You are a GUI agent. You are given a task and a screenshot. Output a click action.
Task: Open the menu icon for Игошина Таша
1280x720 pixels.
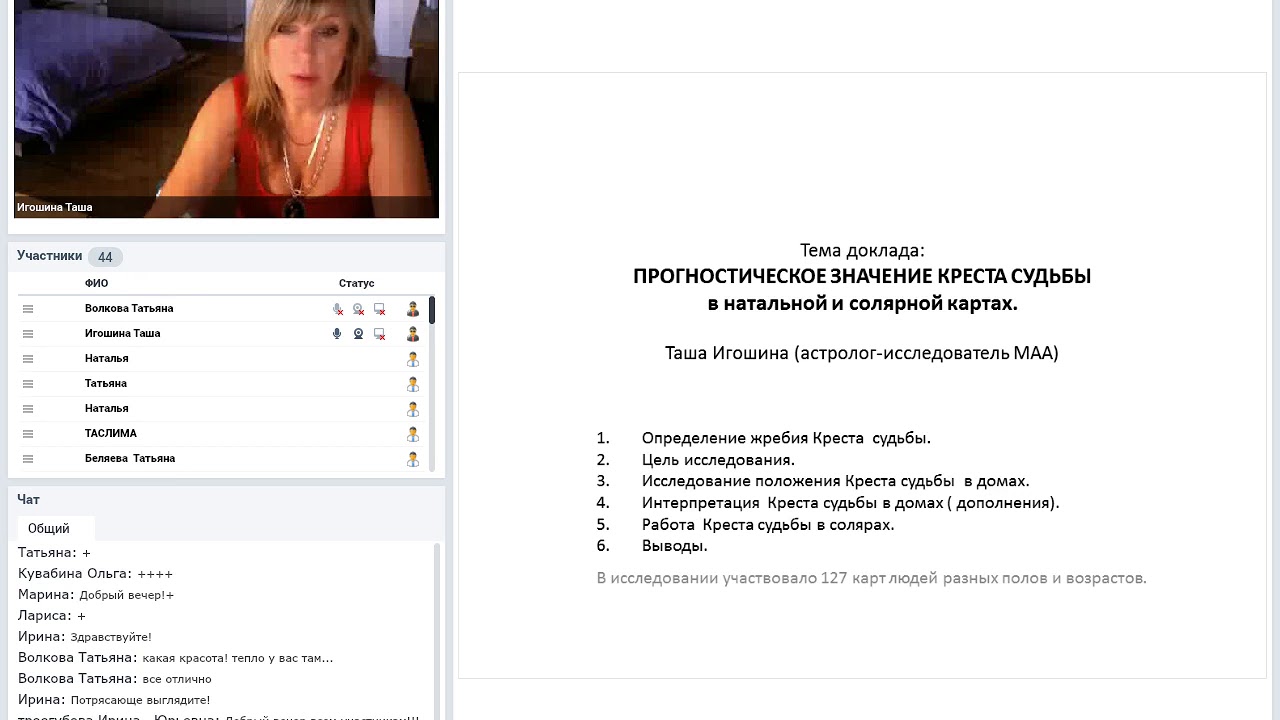[x=28, y=334]
